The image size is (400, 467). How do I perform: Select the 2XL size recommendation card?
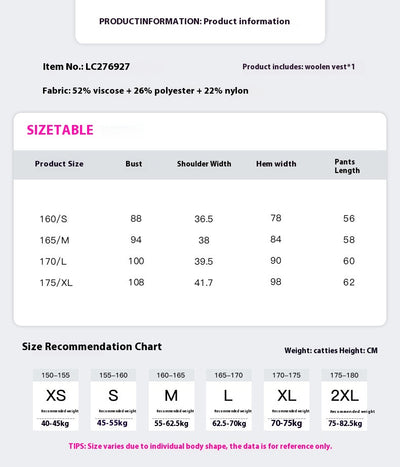pyautogui.click(x=344, y=400)
